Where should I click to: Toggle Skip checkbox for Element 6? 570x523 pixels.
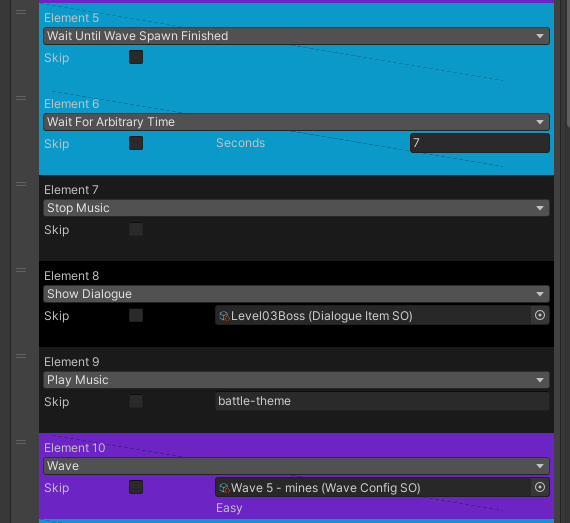136,143
